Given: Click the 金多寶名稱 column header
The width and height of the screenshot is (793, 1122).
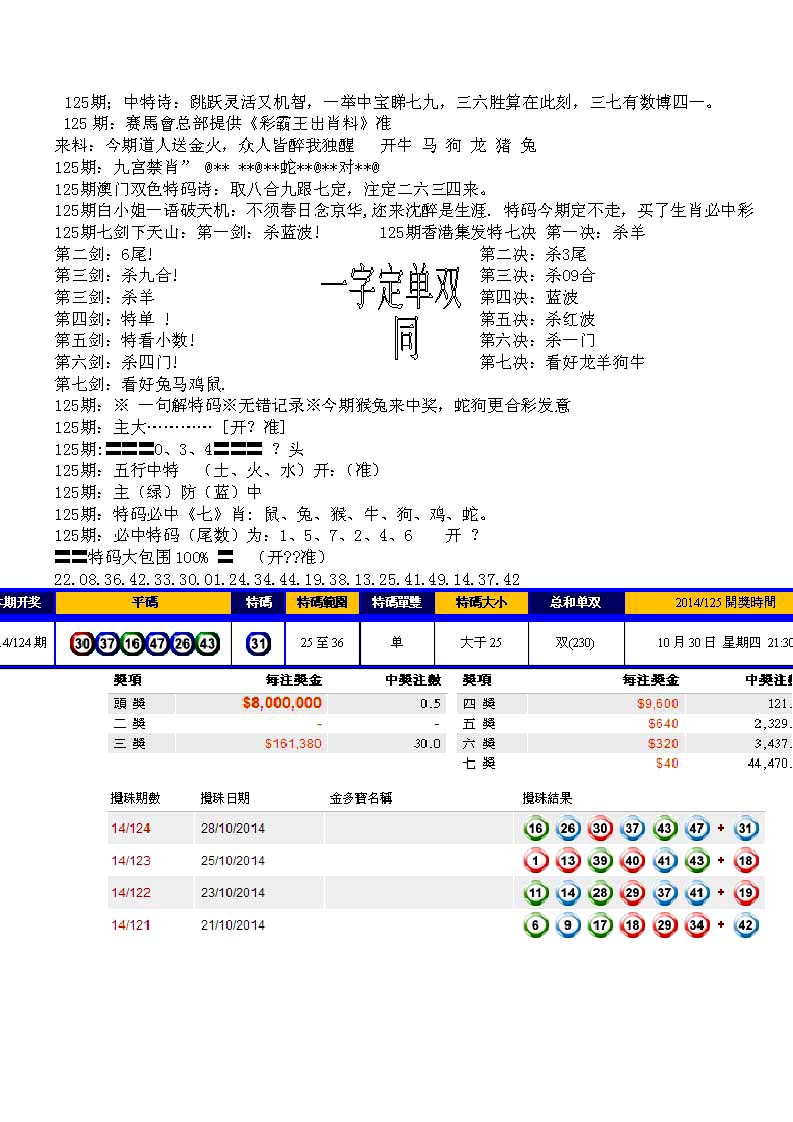Looking at the screenshot, I should pos(361,798).
